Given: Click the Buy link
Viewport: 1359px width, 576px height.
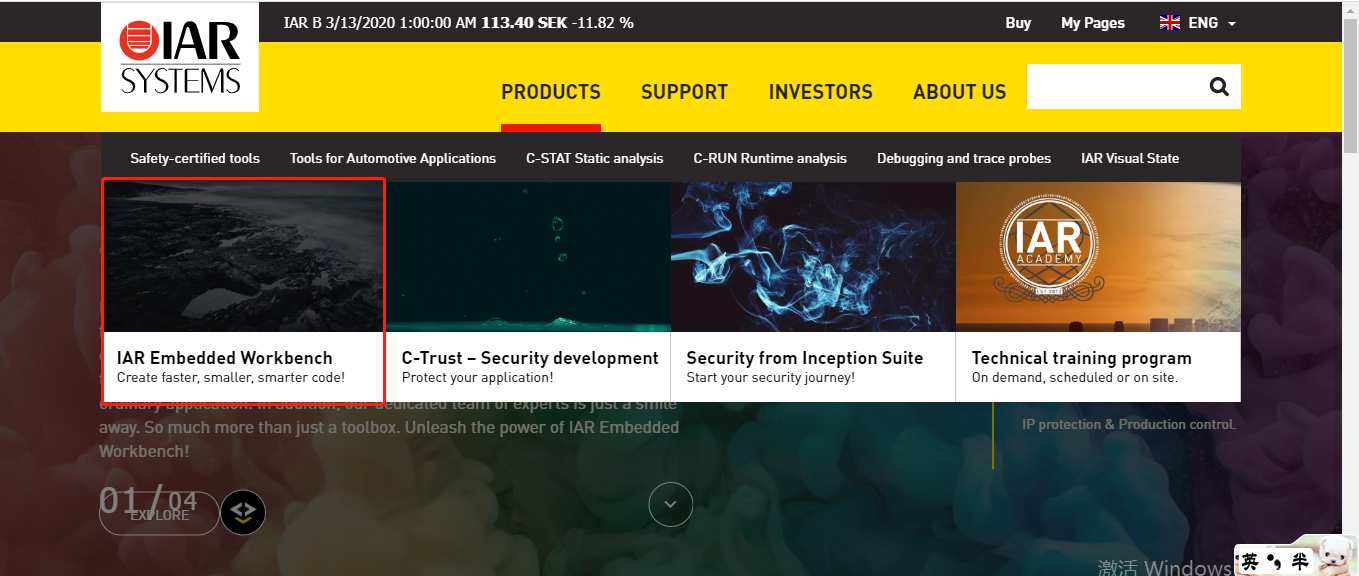Looking at the screenshot, I should (x=1018, y=23).
